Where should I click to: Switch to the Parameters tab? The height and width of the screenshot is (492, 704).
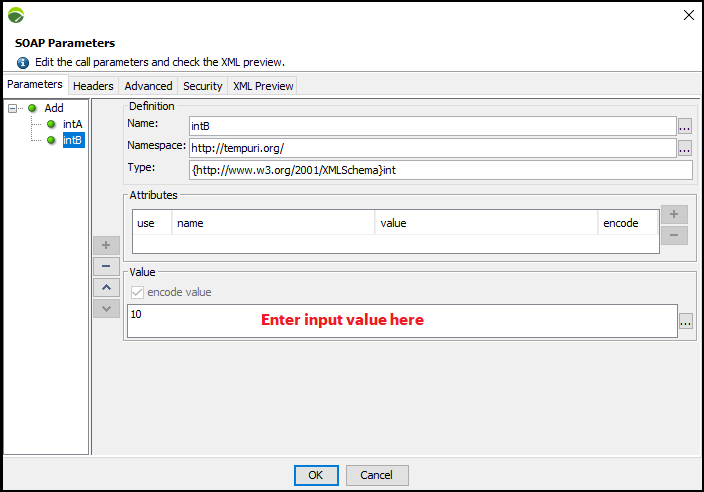point(35,84)
